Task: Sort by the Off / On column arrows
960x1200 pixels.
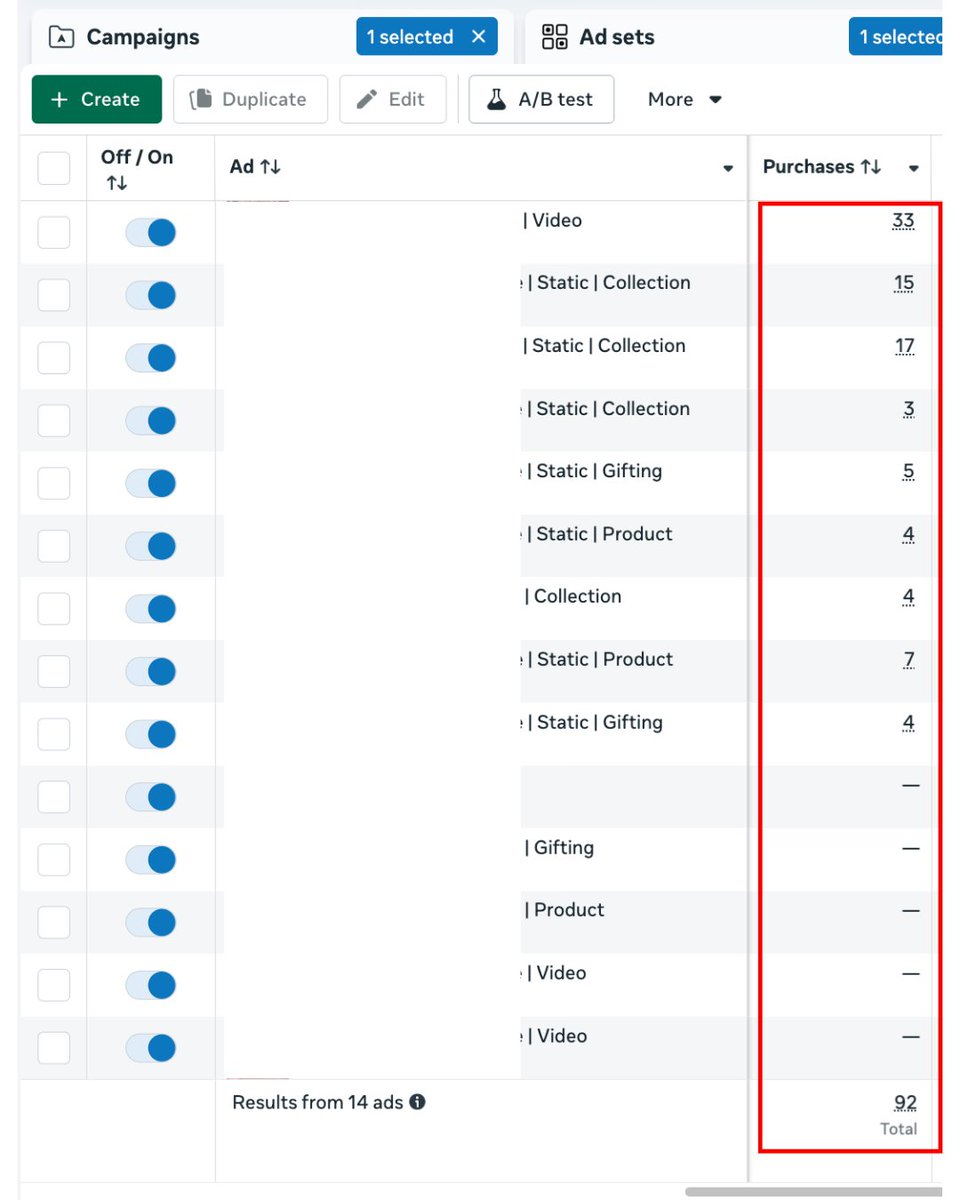Action: (117, 184)
